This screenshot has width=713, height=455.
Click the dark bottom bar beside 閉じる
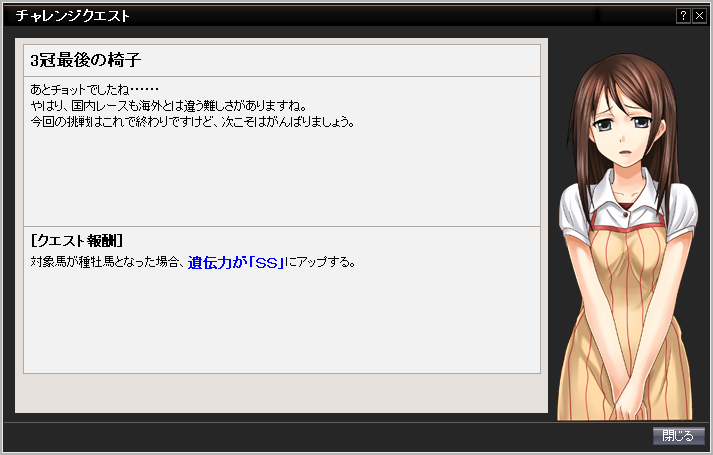pyautogui.click(x=327, y=436)
